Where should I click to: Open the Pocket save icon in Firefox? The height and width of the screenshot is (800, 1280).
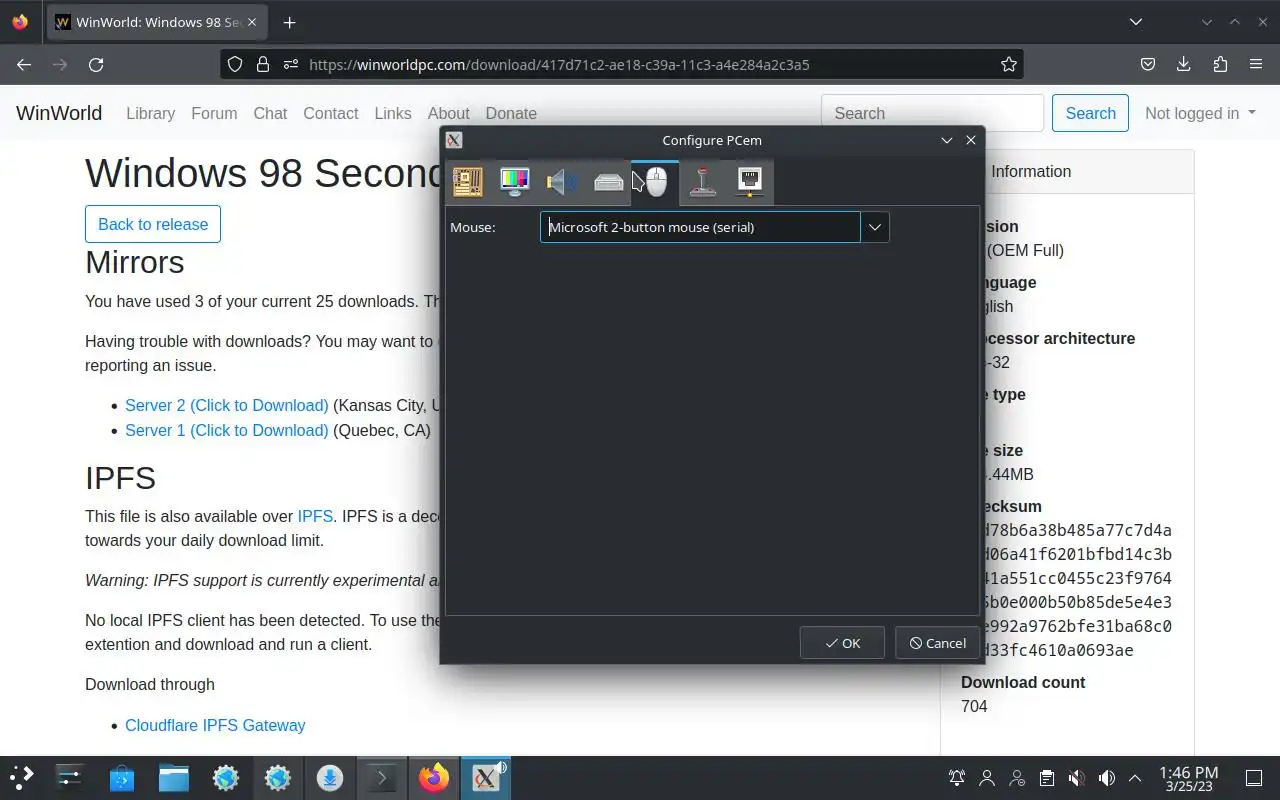(x=1148, y=64)
